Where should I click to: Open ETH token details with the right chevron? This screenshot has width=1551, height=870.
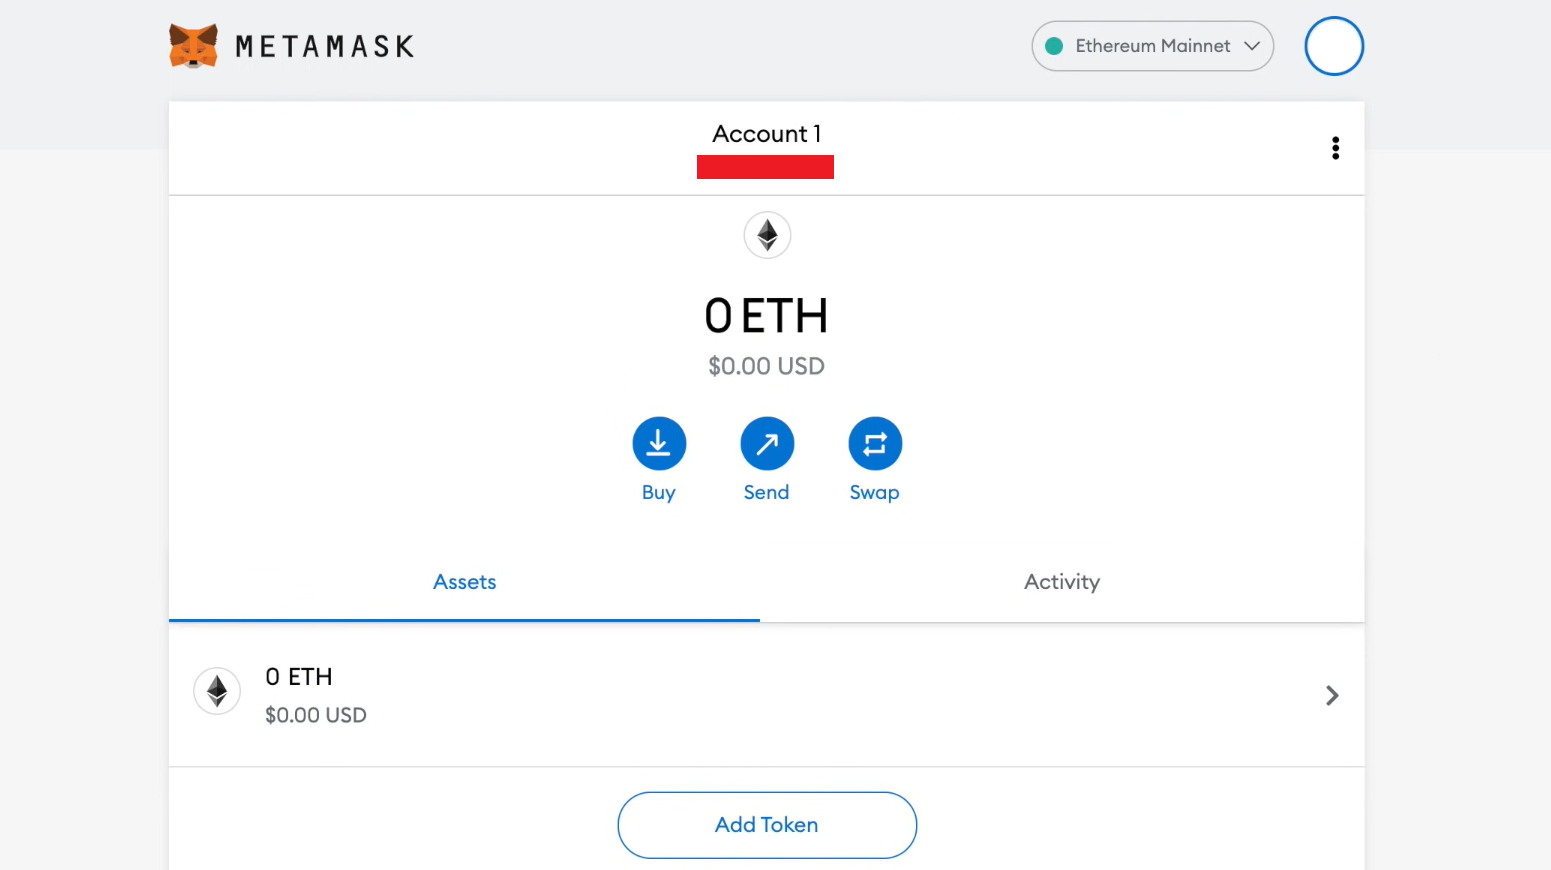coord(1331,695)
